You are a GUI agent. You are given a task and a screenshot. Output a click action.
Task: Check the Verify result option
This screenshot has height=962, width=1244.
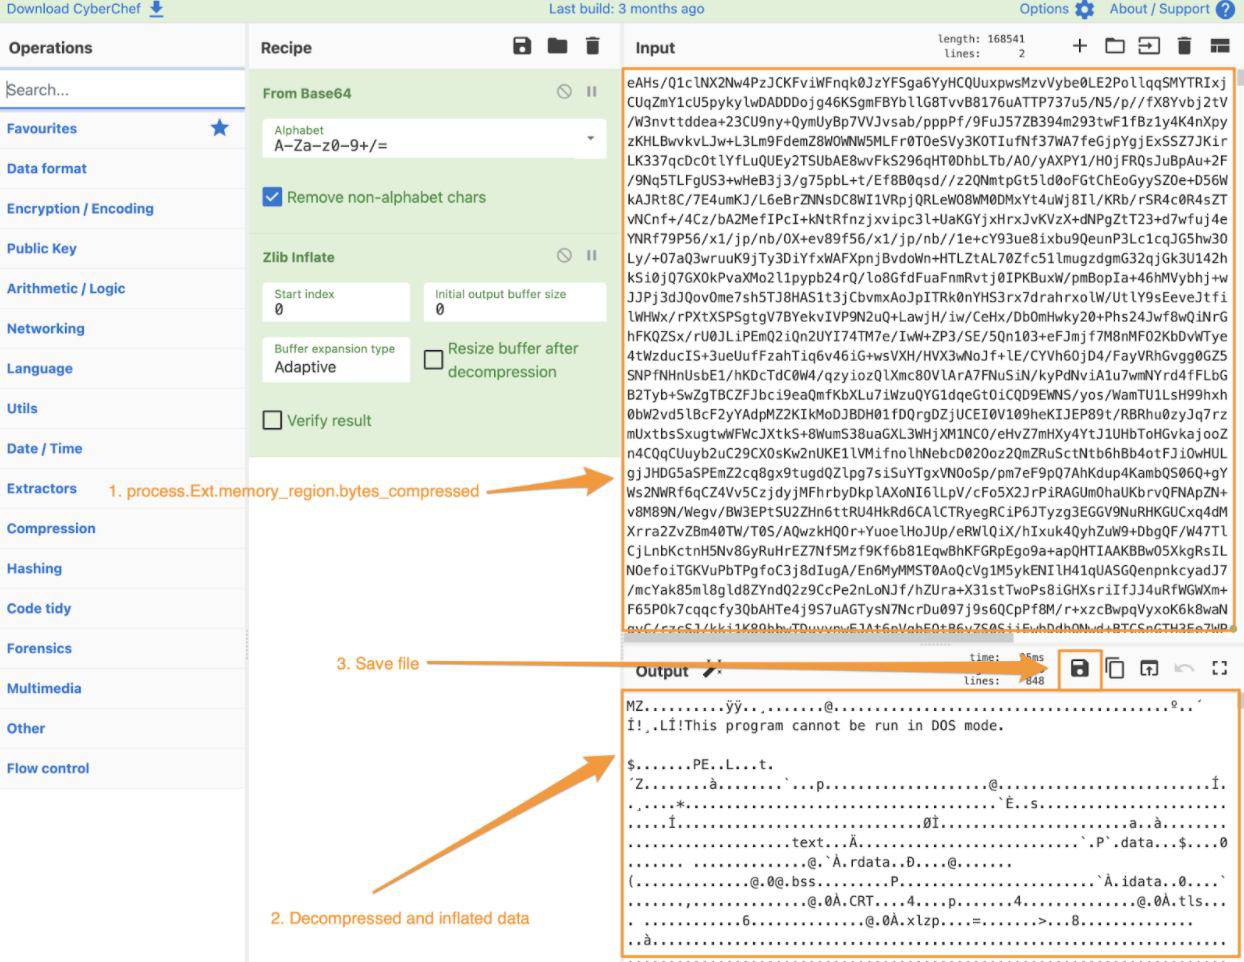(272, 420)
